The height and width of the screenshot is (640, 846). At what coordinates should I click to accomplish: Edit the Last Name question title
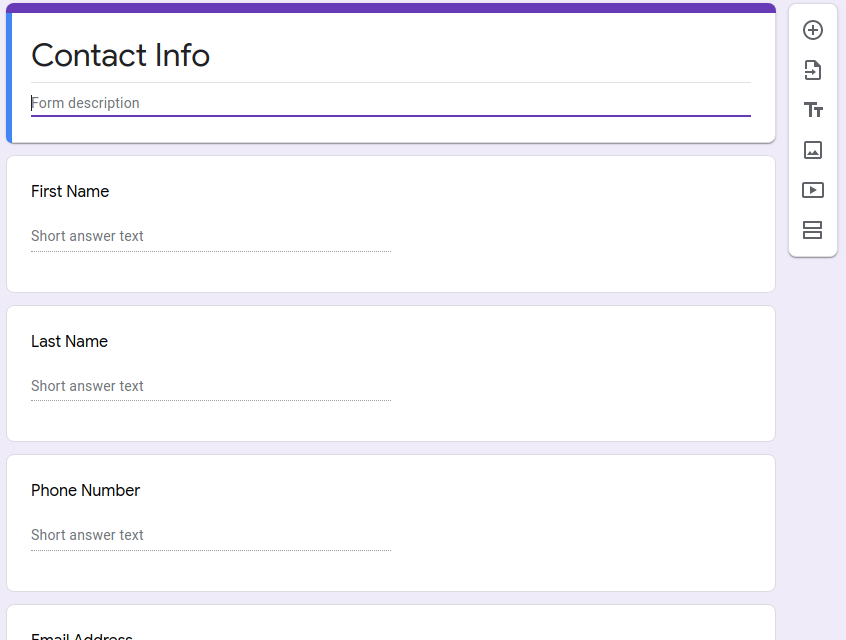click(69, 341)
